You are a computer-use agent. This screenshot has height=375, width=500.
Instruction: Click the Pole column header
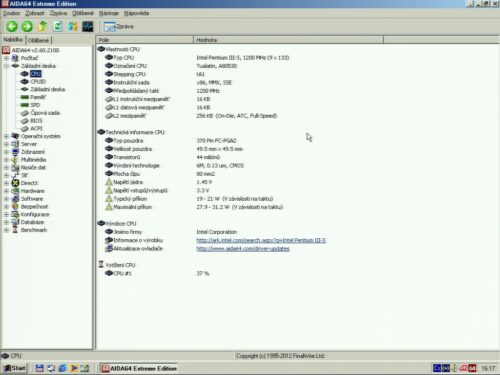pyautogui.click(x=145, y=40)
